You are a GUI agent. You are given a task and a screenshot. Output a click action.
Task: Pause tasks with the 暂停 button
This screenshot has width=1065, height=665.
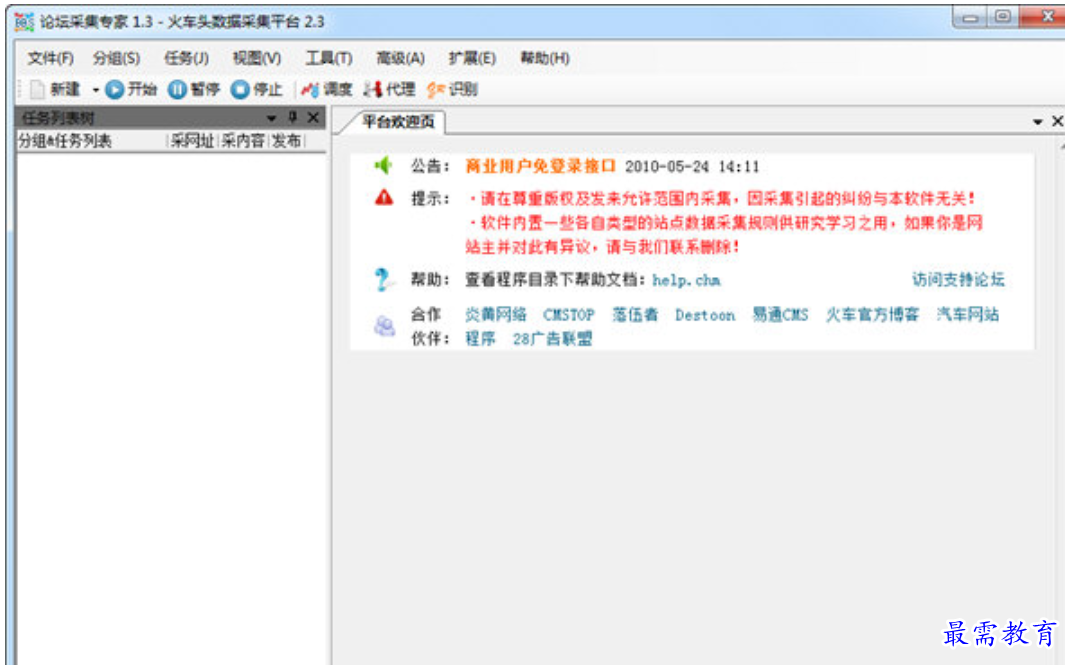194,89
